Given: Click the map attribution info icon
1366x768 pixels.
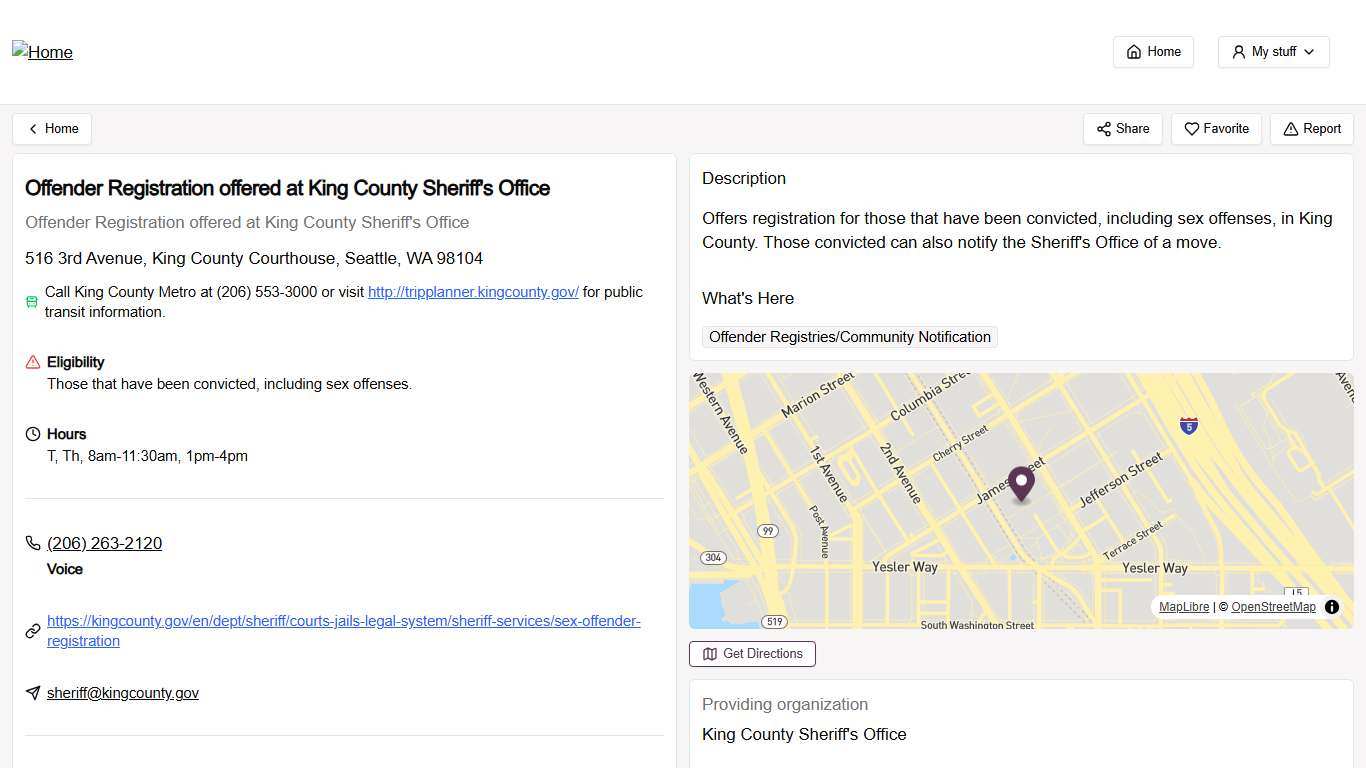Looking at the screenshot, I should 1331,607.
